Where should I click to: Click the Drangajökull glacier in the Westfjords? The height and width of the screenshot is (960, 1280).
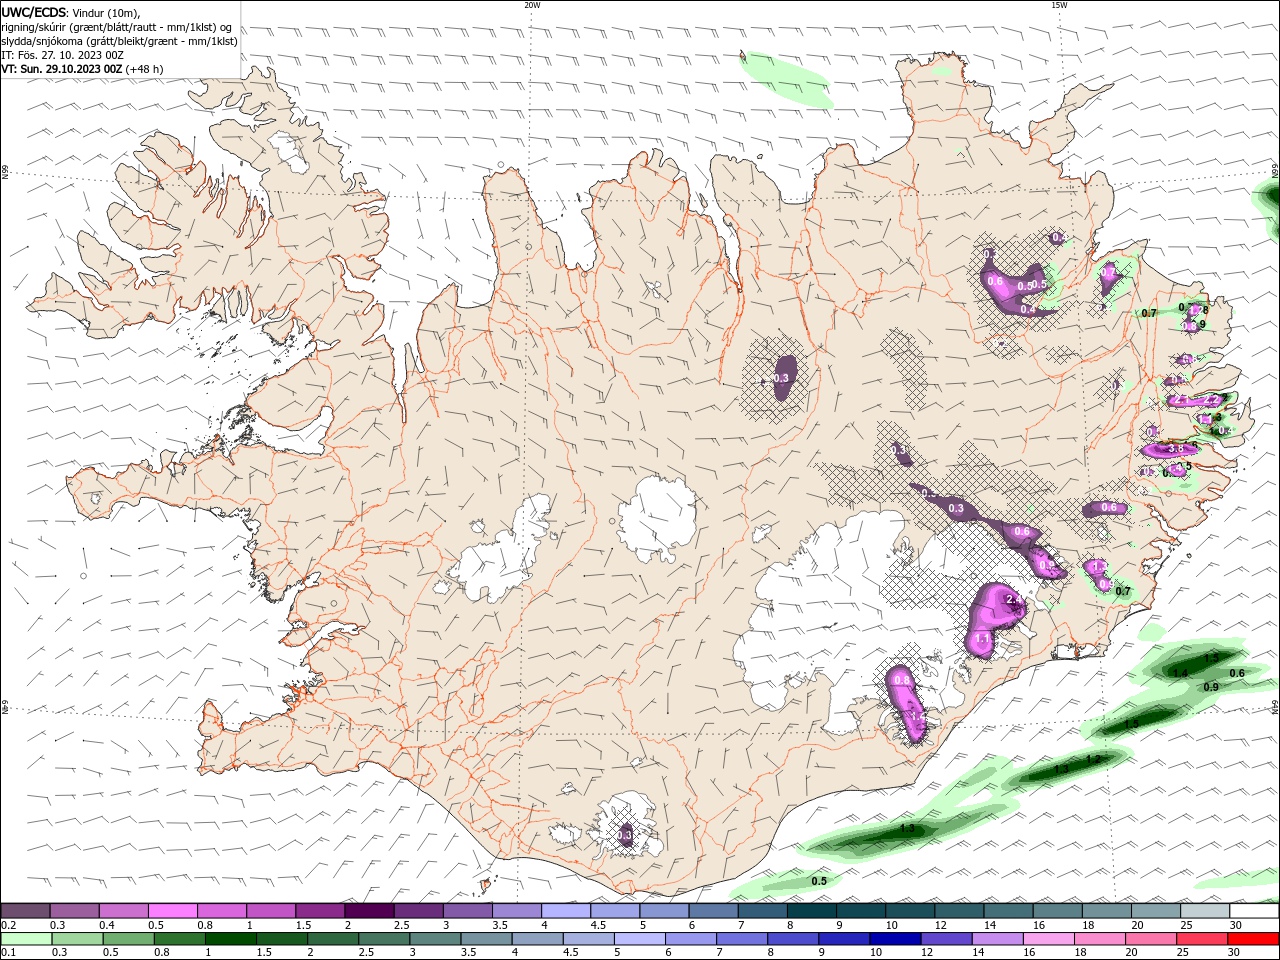click(x=288, y=150)
